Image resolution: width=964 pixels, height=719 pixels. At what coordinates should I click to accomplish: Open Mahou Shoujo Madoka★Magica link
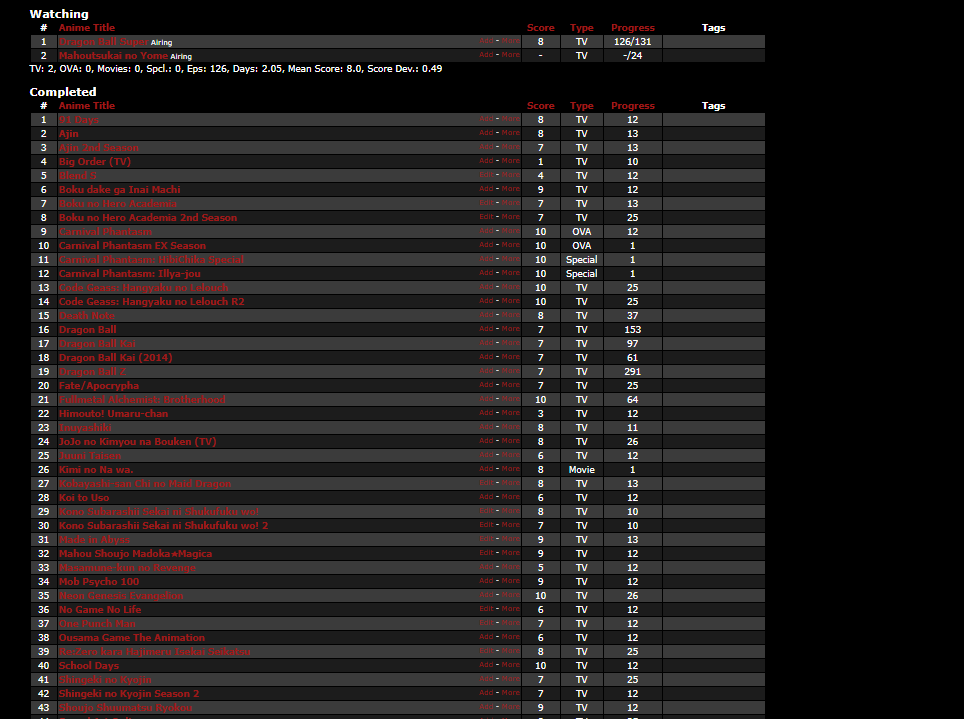coord(135,554)
